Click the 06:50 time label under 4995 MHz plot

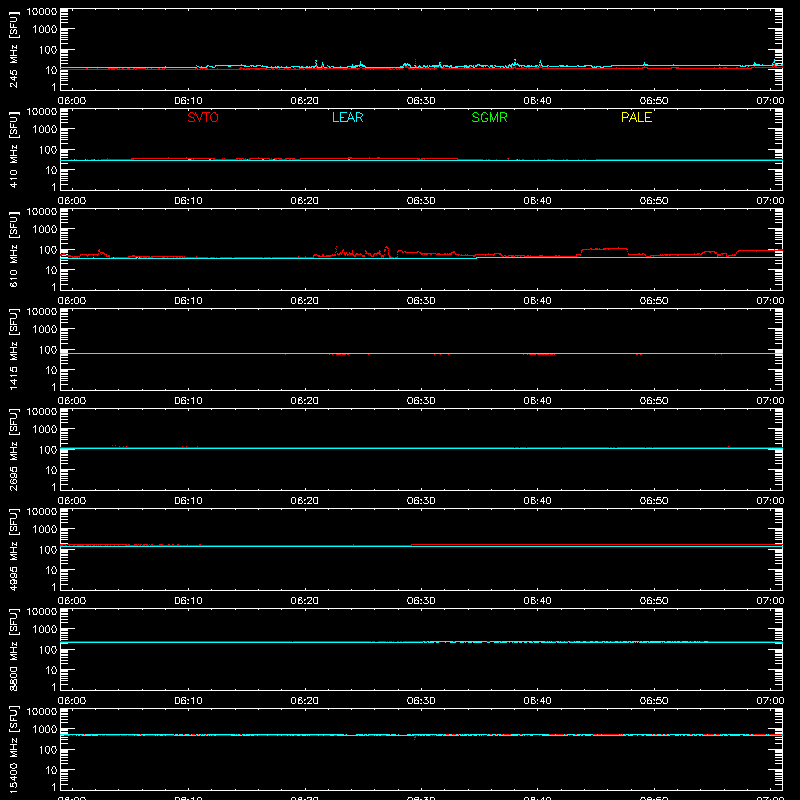click(x=654, y=601)
